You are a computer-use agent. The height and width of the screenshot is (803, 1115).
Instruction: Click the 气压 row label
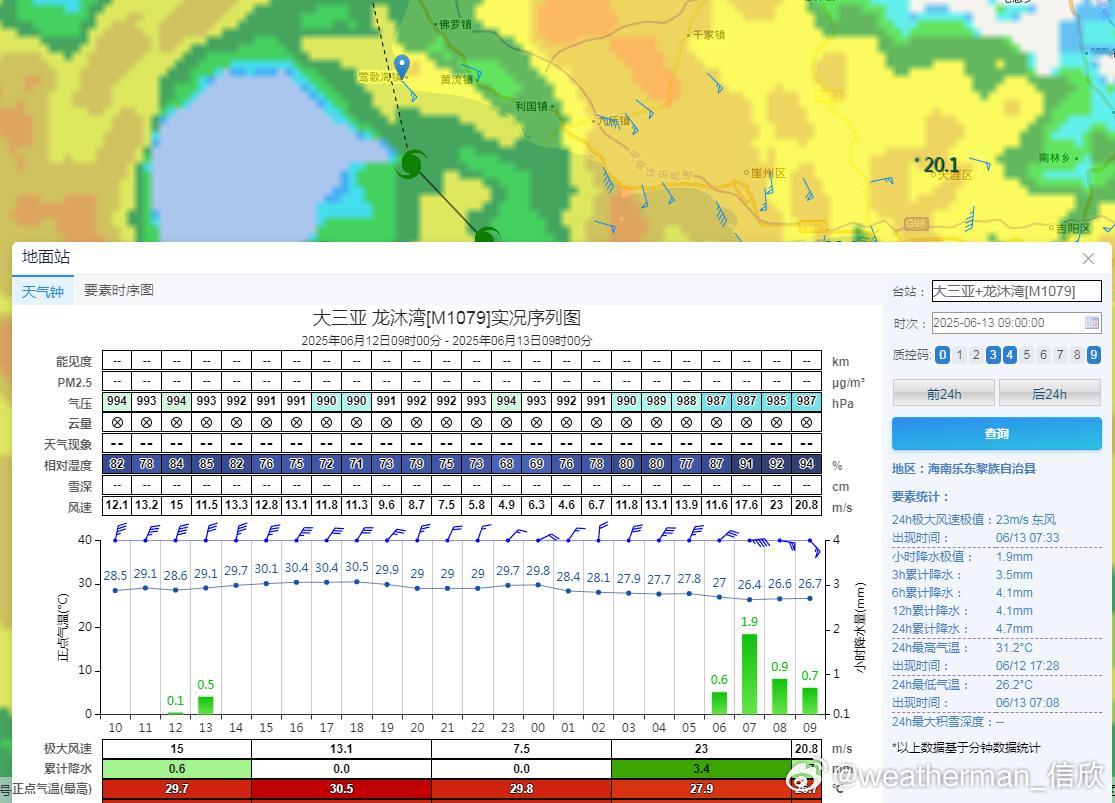pos(80,403)
